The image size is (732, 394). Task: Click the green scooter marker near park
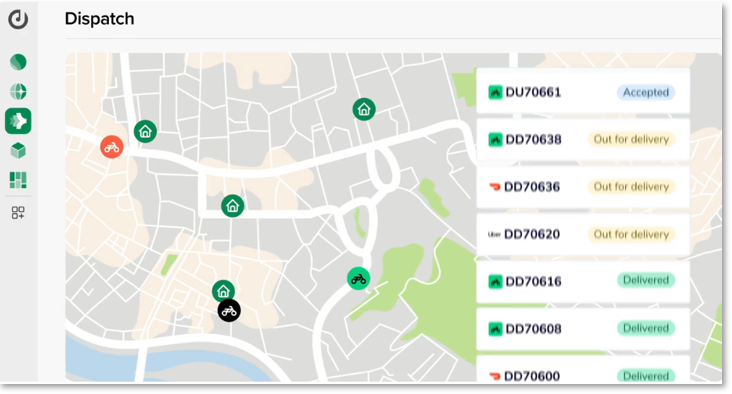point(359,279)
